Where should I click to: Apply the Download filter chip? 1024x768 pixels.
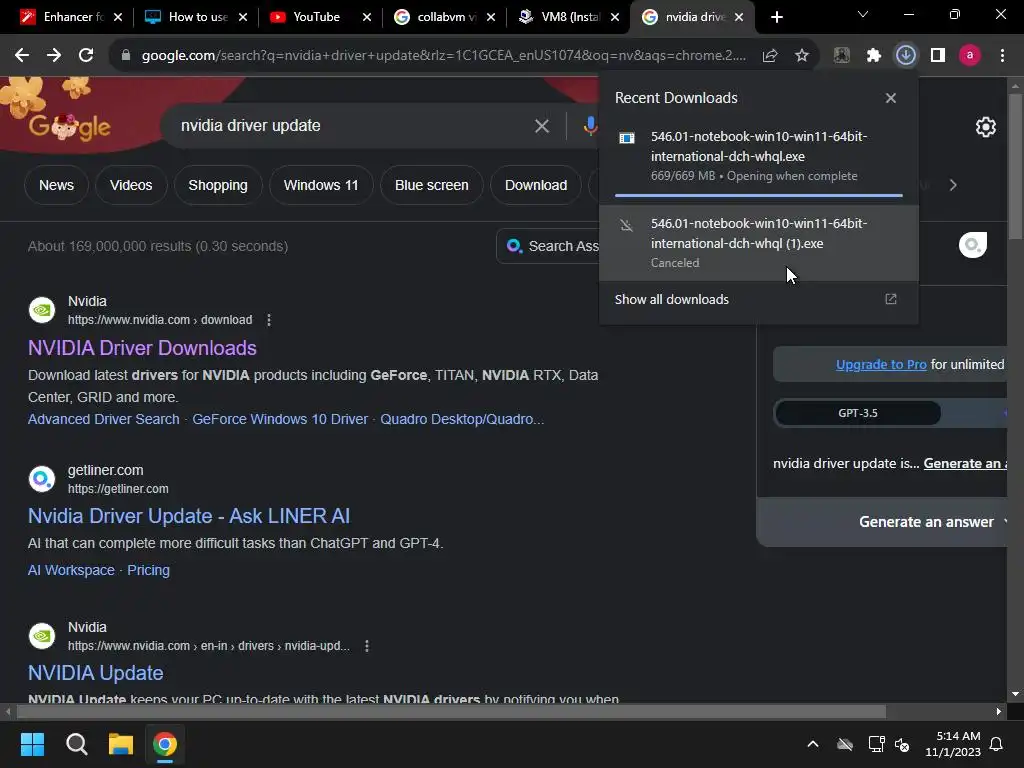point(536,185)
